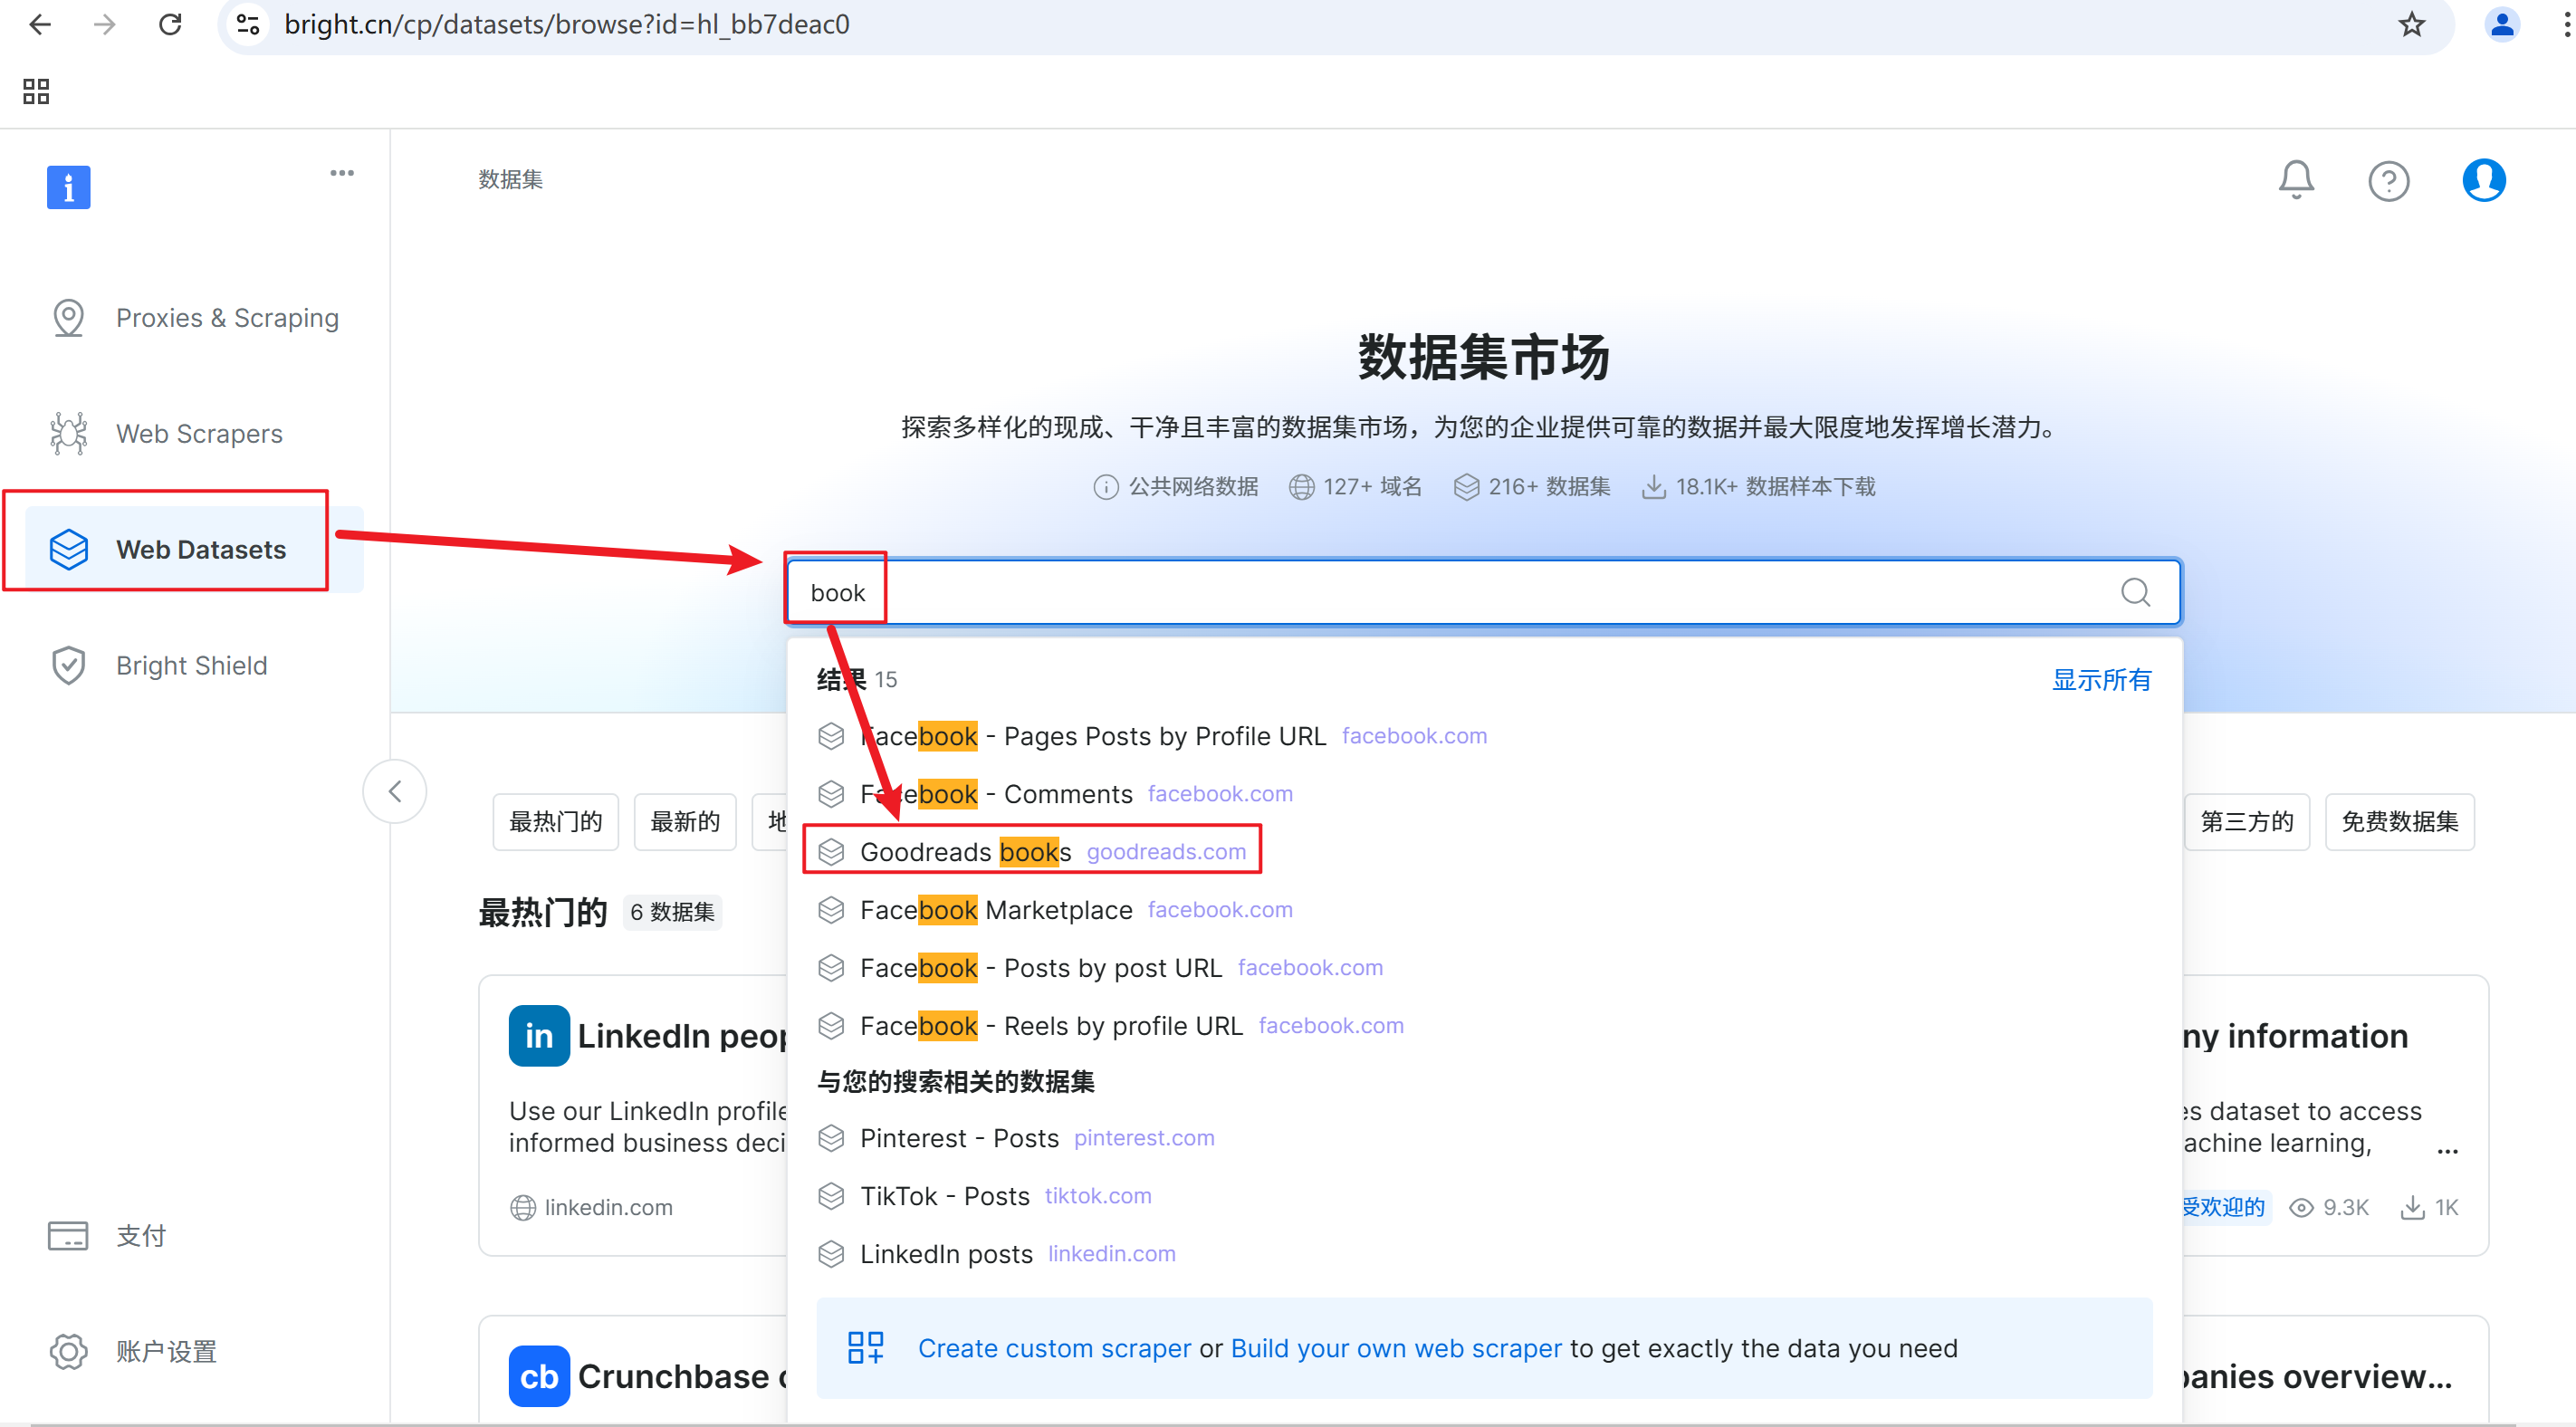The height and width of the screenshot is (1427, 2576).
Task: Open 账户设置 account settings
Action: pos(166,1351)
